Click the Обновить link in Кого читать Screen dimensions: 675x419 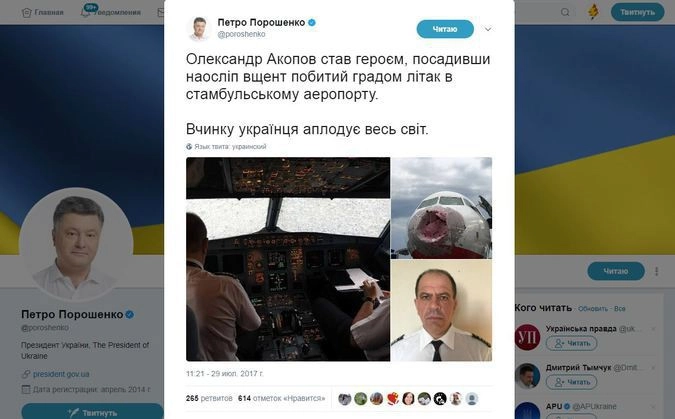click(x=593, y=309)
